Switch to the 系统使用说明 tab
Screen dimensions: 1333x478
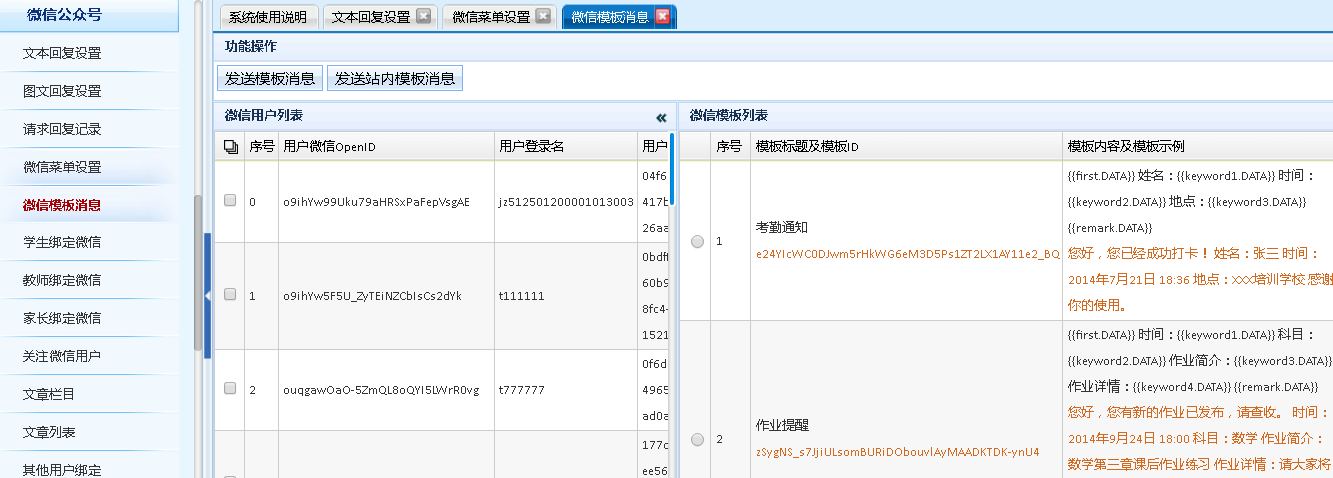pyautogui.click(x=267, y=17)
